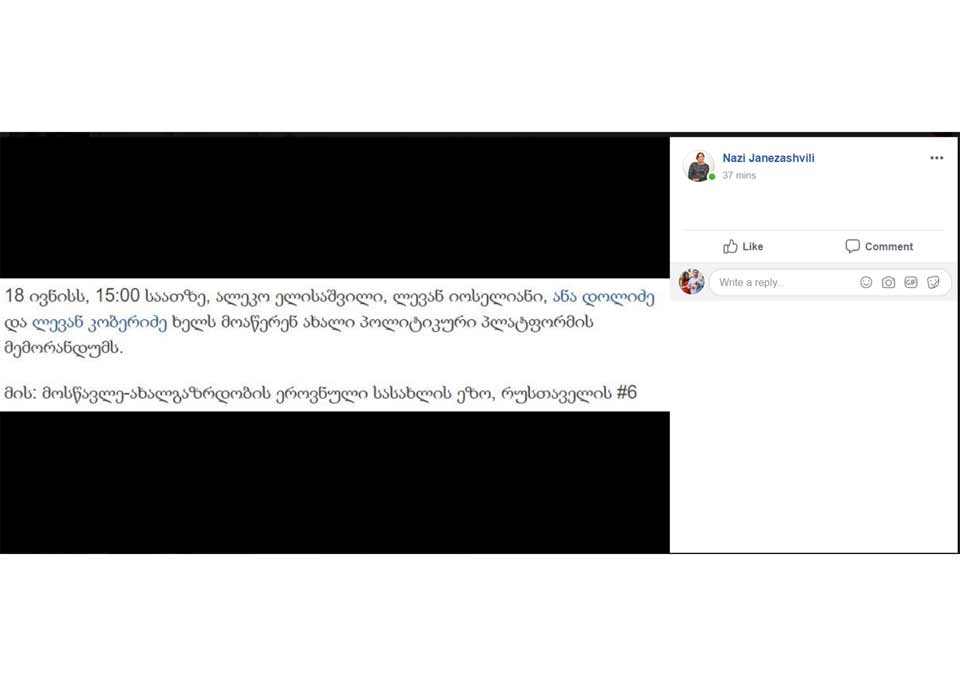Image resolution: width=960 pixels, height=686 pixels.
Task: Open the tagged ანა დოლიძე link
Action: (604, 297)
